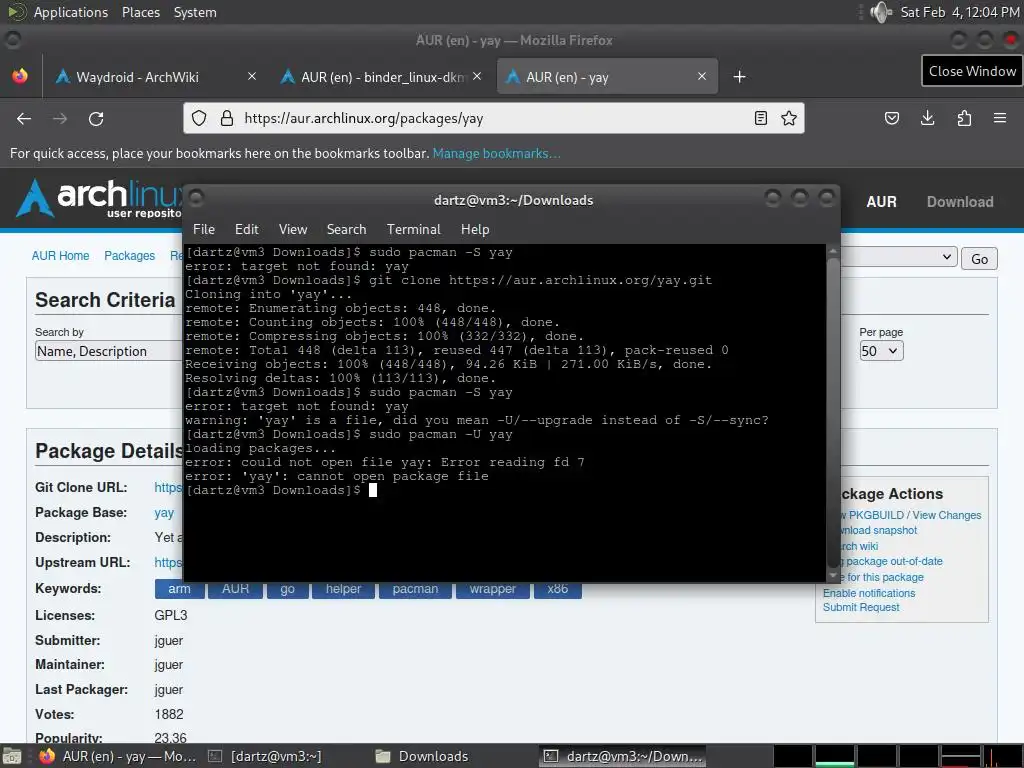Open the Applications panel menu
The width and height of the screenshot is (1024, 768).
(x=71, y=12)
